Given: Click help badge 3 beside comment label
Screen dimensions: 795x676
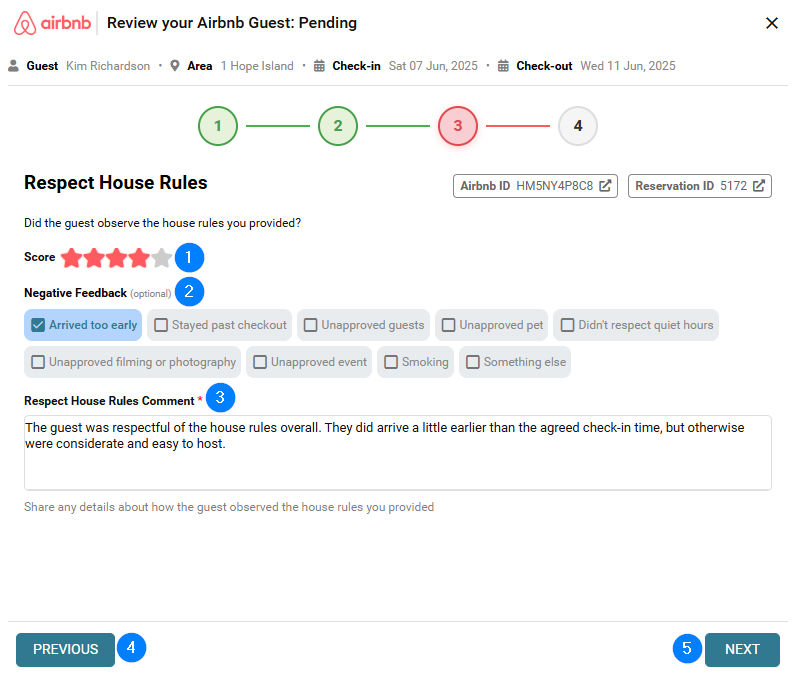Looking at the screenshot, I should coord(221,398).
